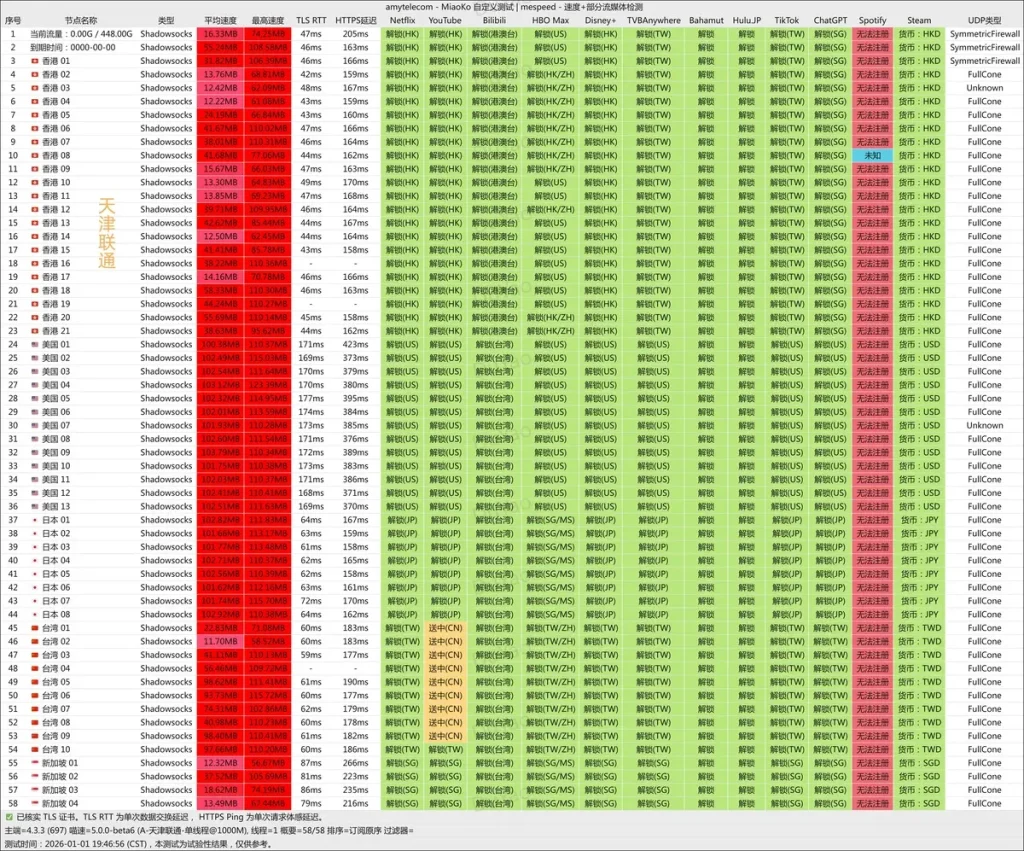Select the Netflix column header
Viewport: 1024px width, 851px height.
click(x=403, y=20)
